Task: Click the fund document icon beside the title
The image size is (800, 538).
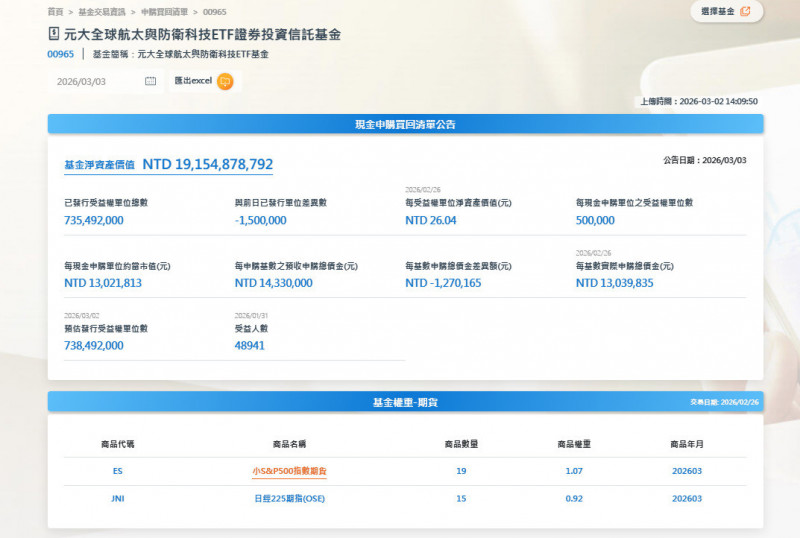Action: (54, 34)
